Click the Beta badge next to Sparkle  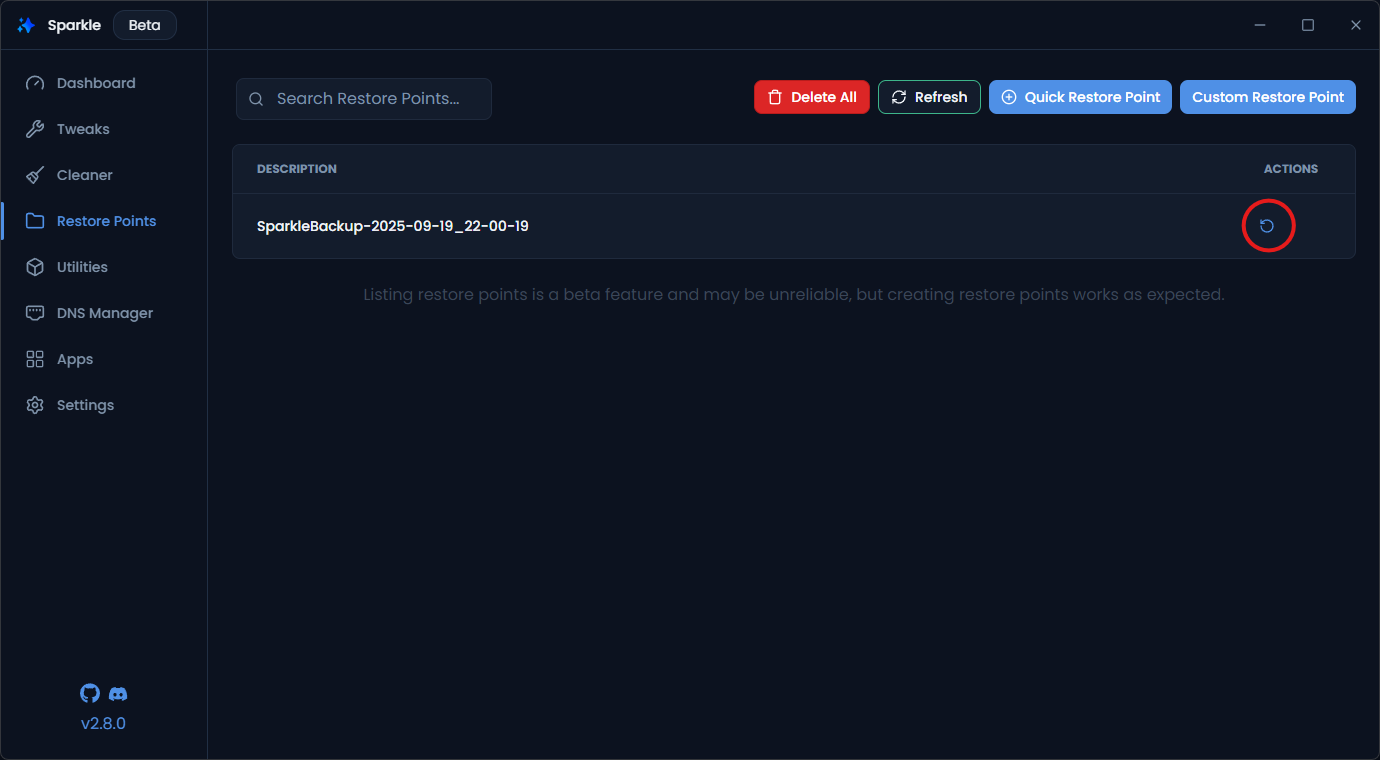(x=144, y=25)
